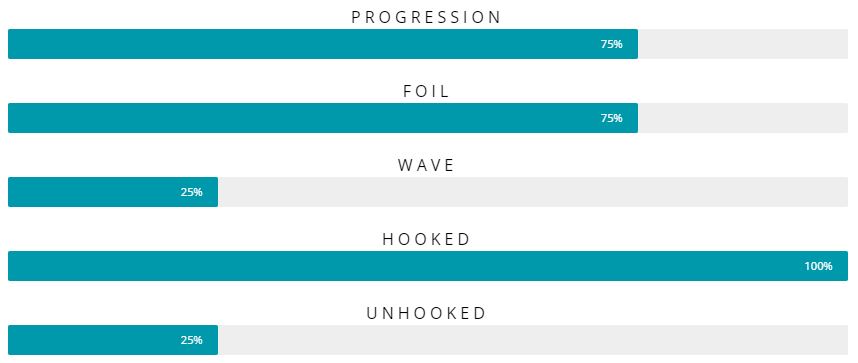Click the HOOKED heading label
The width and height of the screenshot is (858, 363).
click(426, 239)
